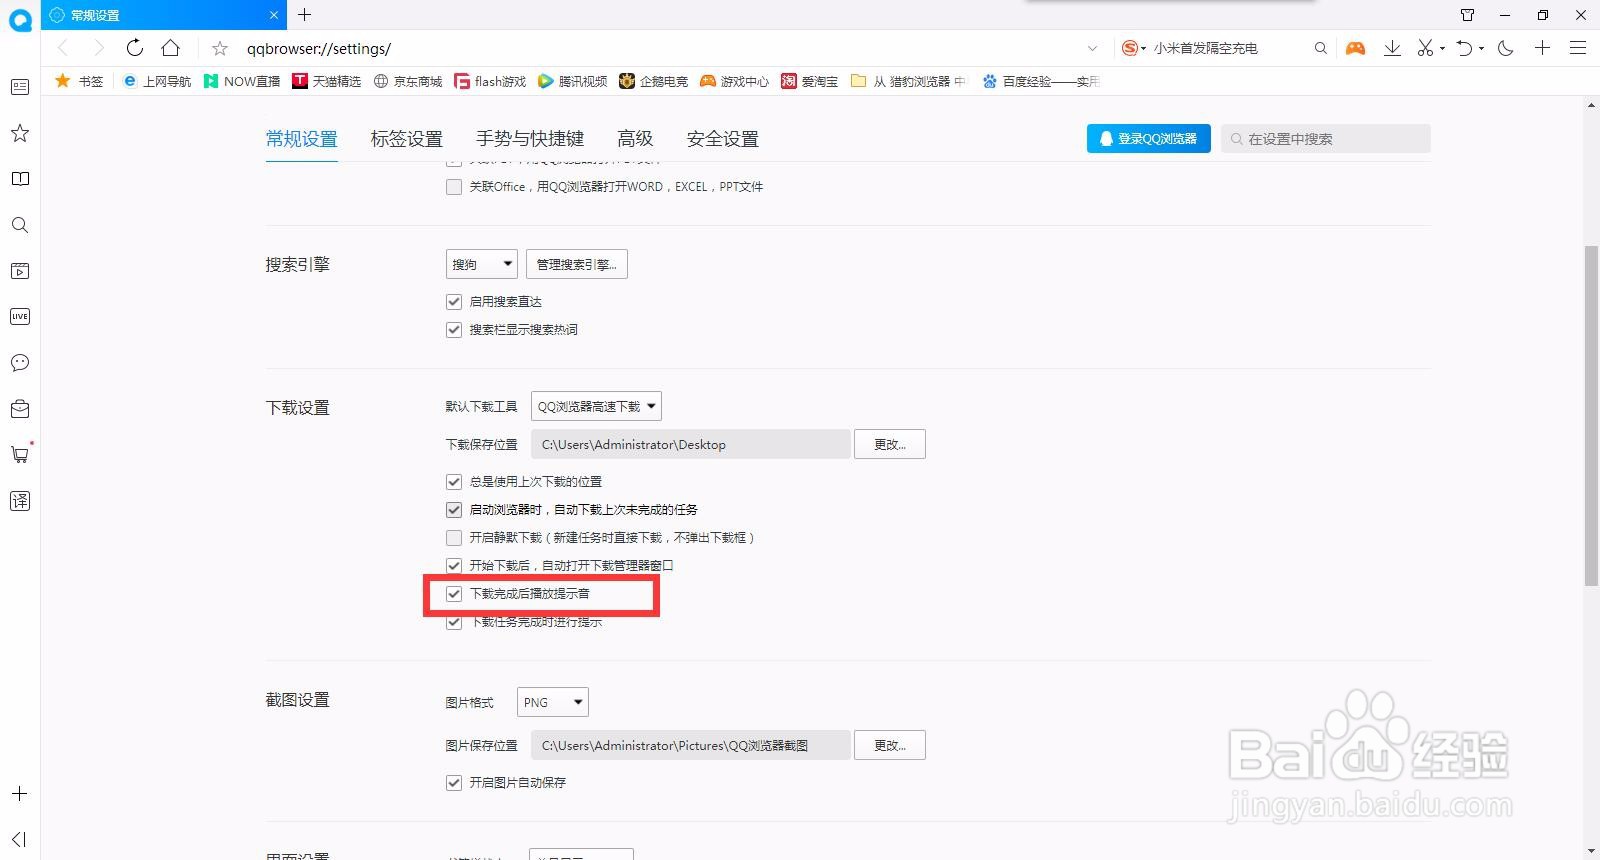Toggle 开启图片自动保存 checkbox
Screen dimensions: 1600x860
pyautogui.click(x=454, y=783)
